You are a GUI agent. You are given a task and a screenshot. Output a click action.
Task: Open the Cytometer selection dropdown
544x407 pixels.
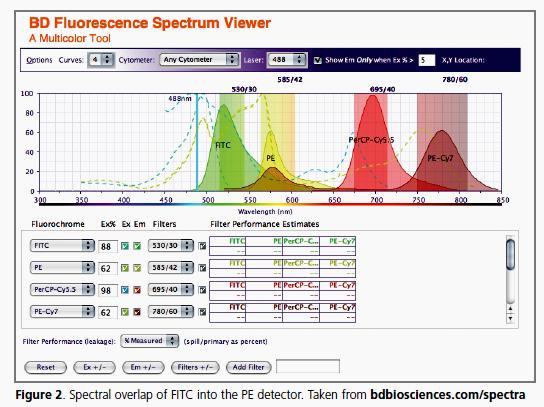(x=199, y=60)
